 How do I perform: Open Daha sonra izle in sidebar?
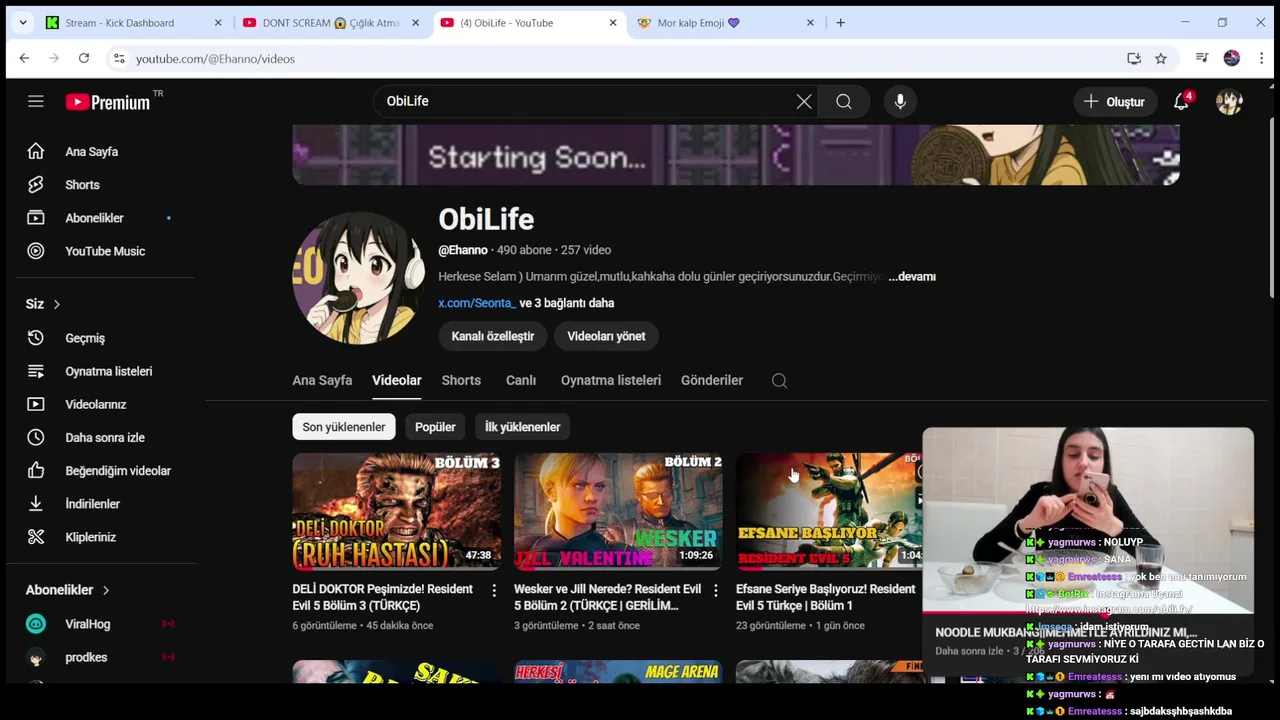click(104, 437)
